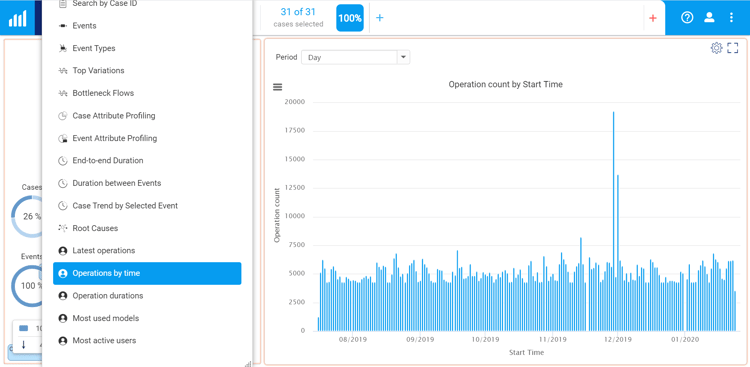Click the red plus icon

pos(652,18)
